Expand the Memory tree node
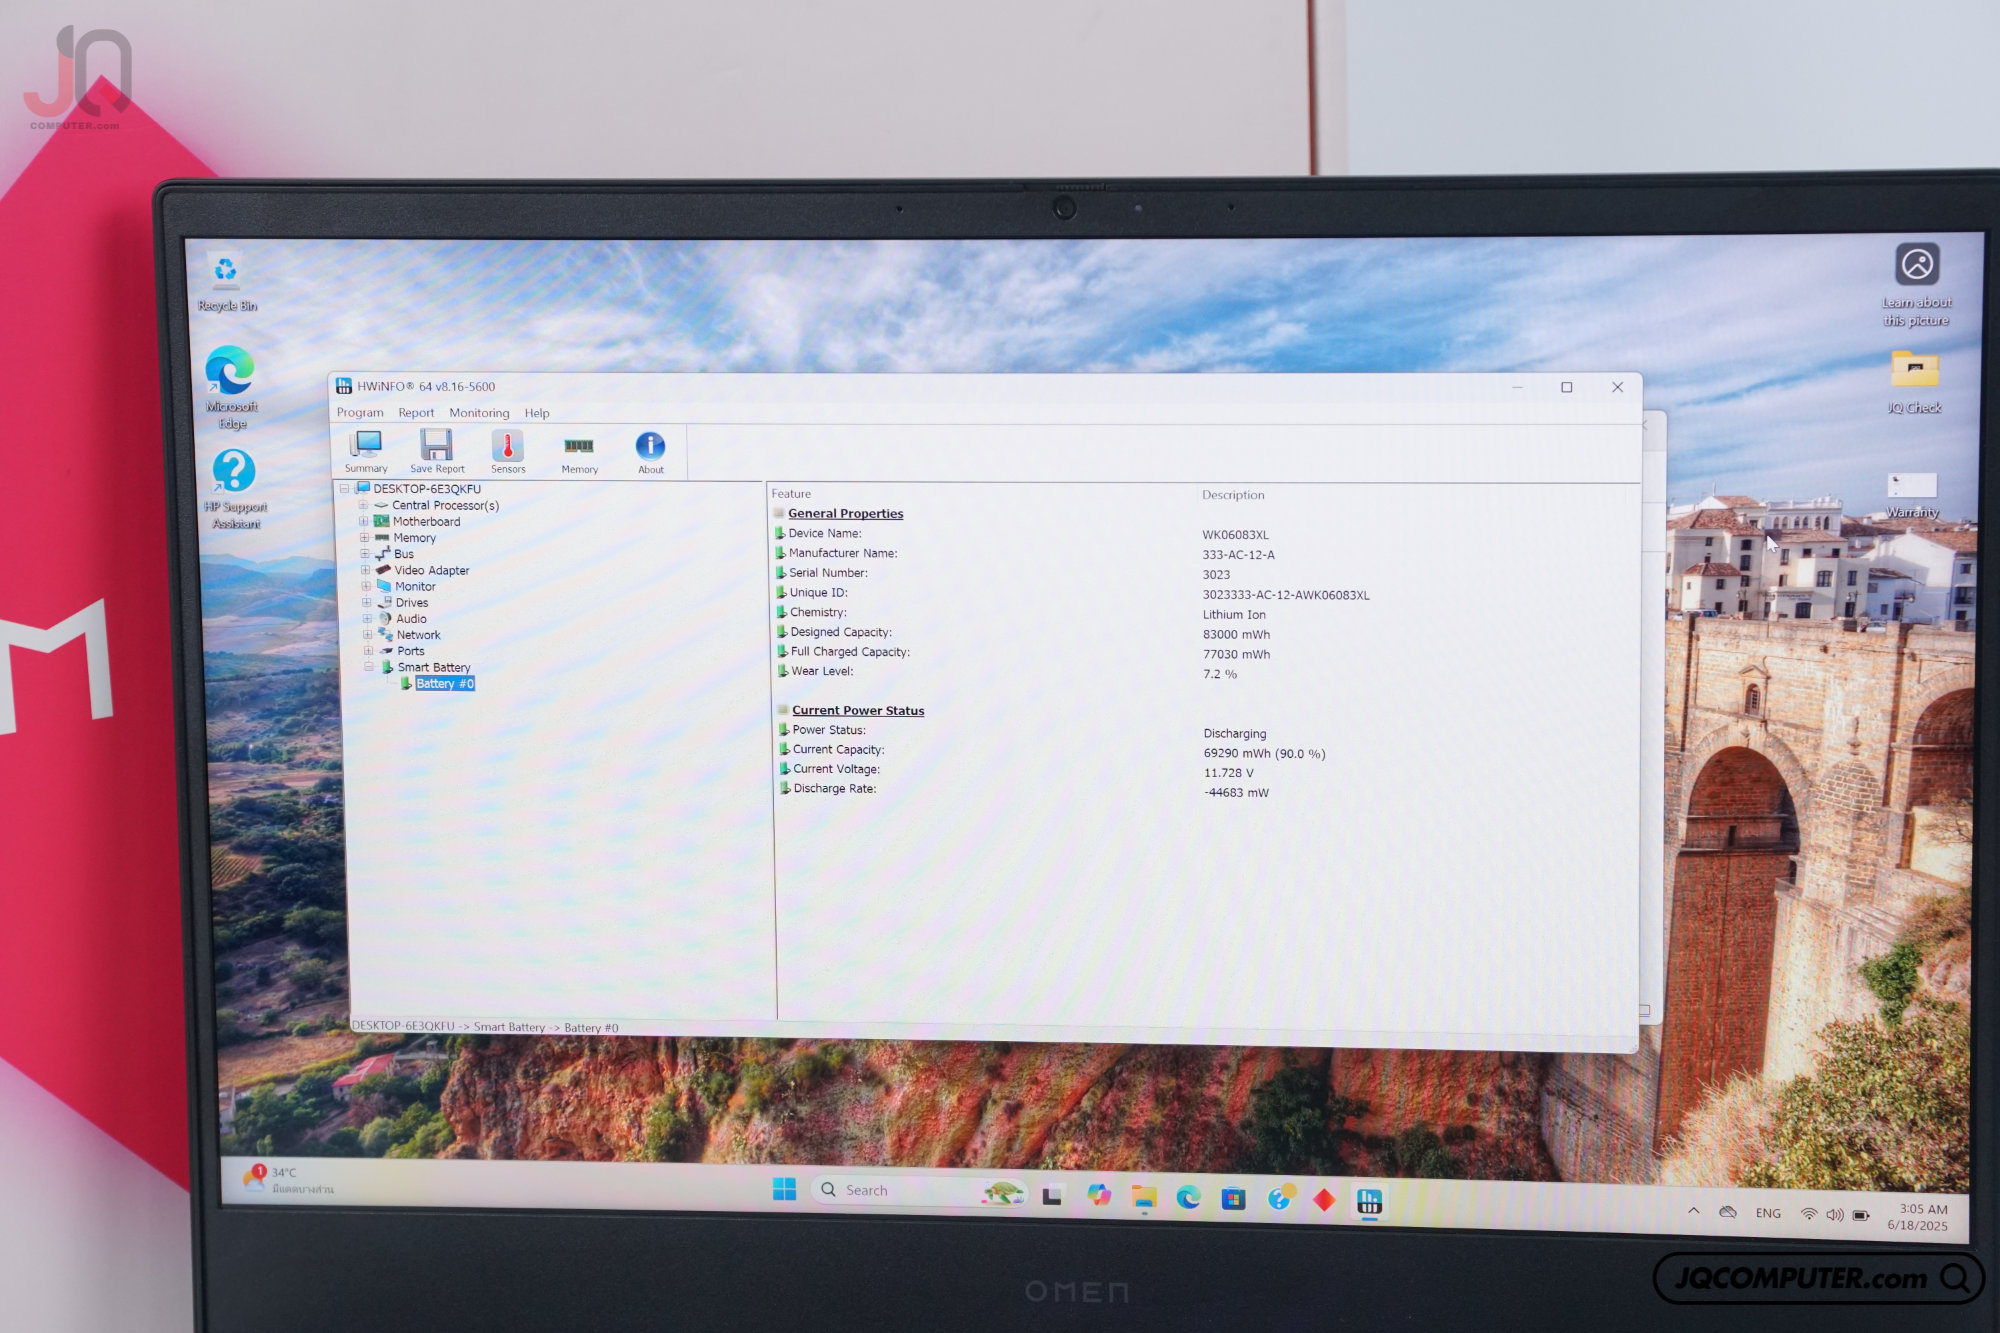The width and height of the screenshot is (2000, 1333). coord(364,537)
